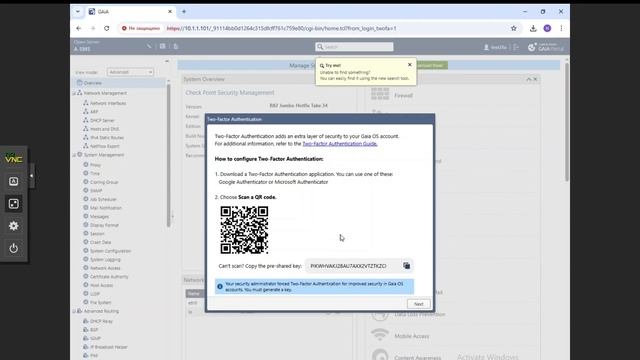Viewport: 640px width, 360px height.
Task: Go back with the browser back arrow
Action: [x=79, y=28]
